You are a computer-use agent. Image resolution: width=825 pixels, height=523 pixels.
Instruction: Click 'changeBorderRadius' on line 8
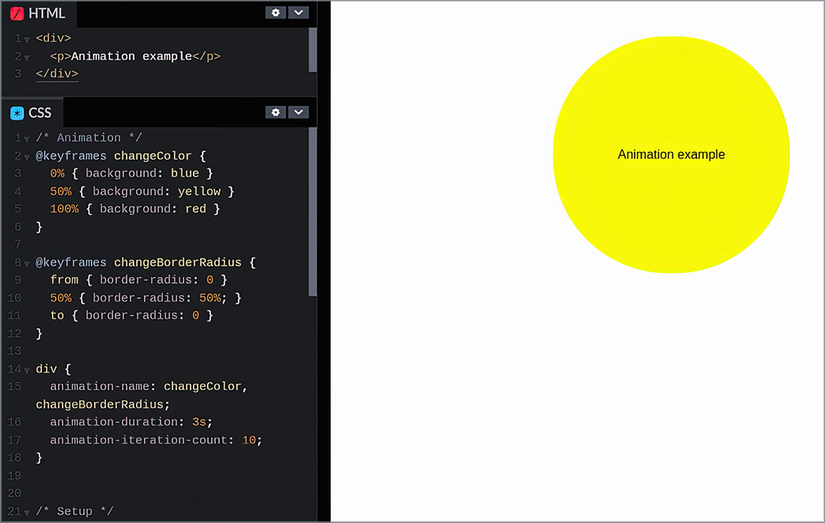coord(178,262)
